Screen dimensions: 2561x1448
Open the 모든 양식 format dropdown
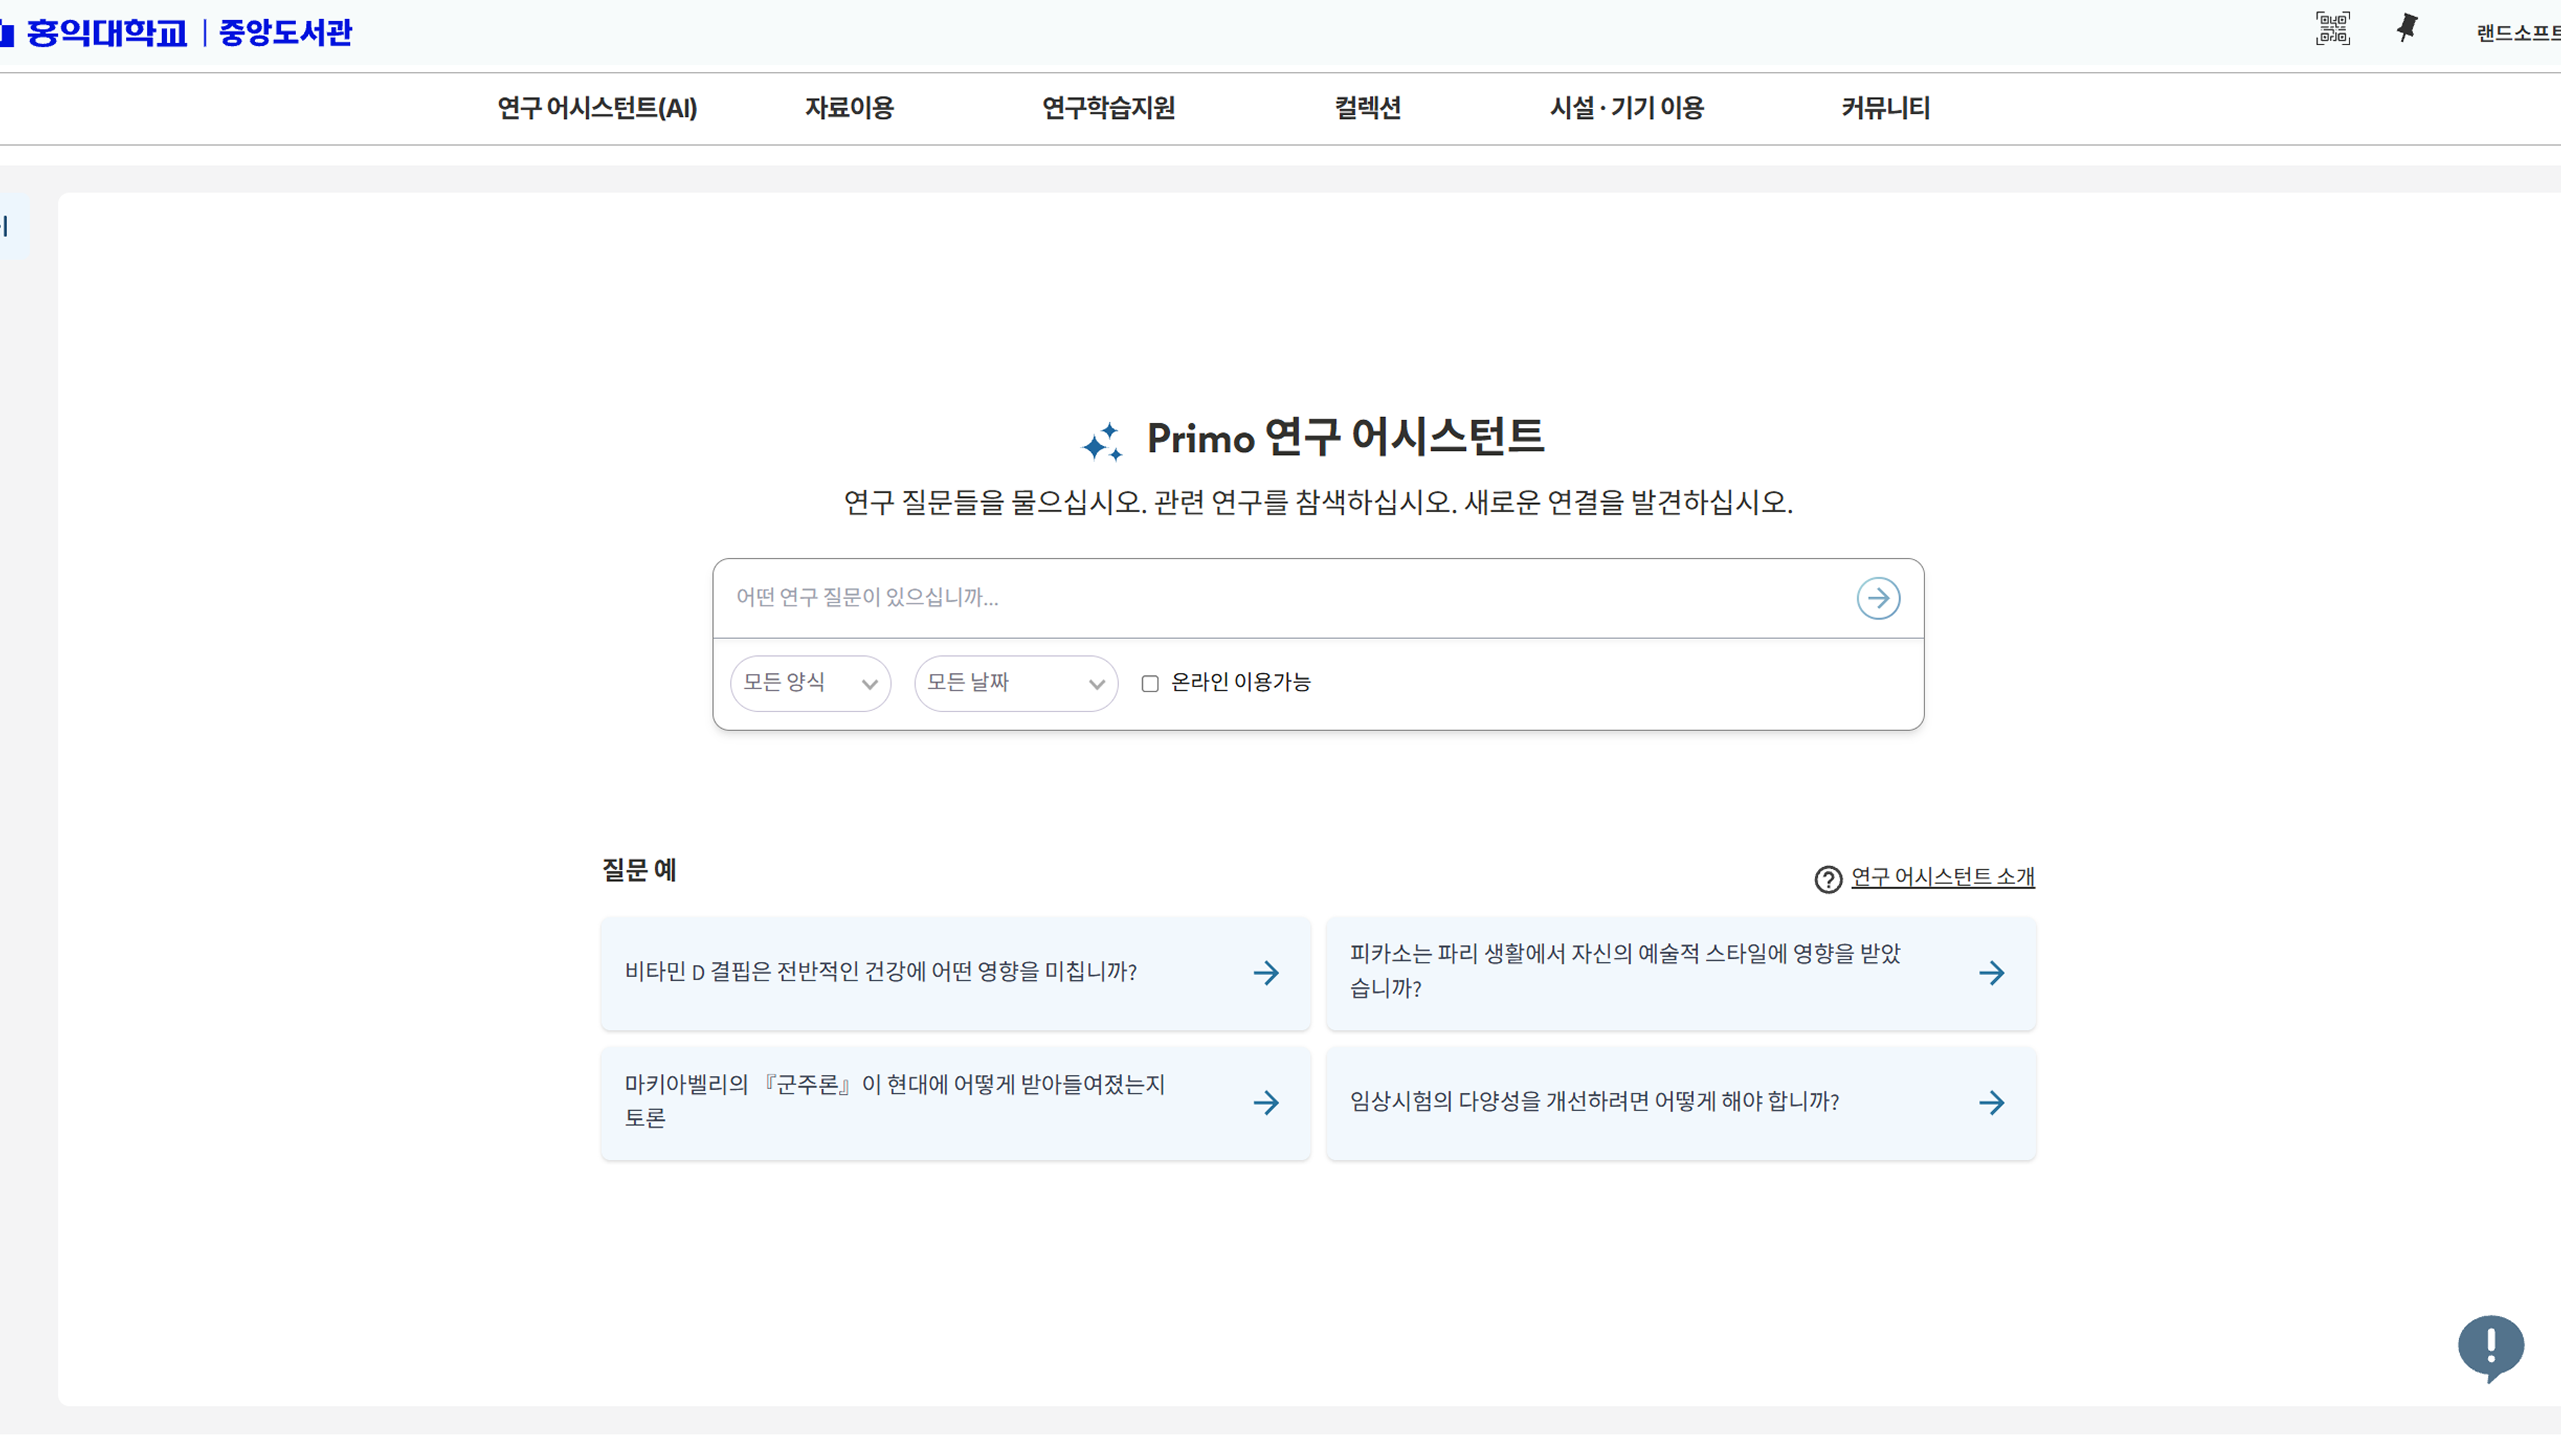pos(810,683)
